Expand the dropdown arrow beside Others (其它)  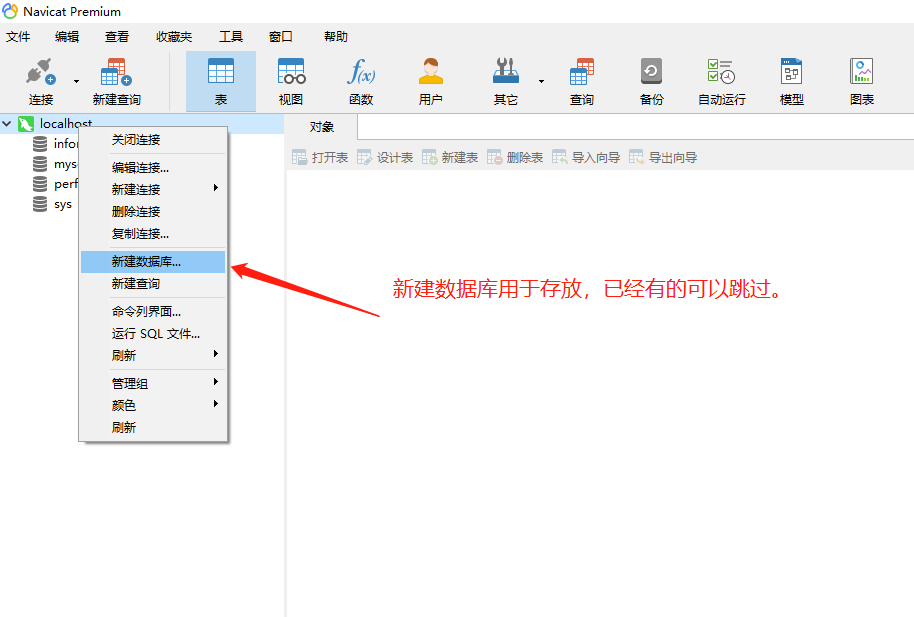[x=541, y=81]
